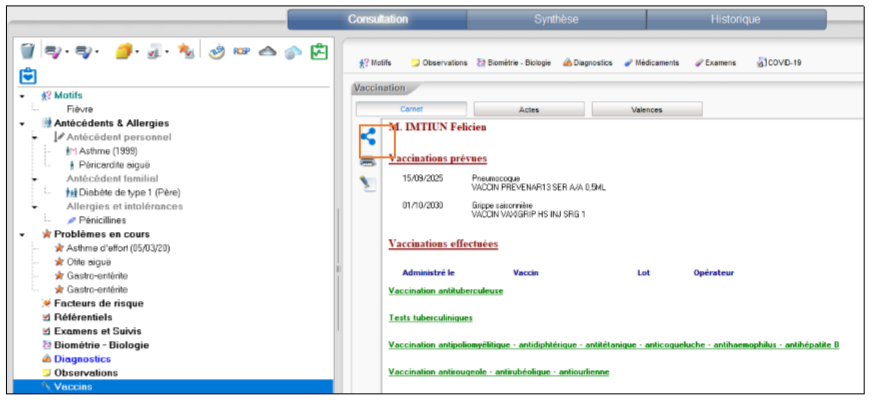This screenshot has width=874, height=402.
Task: Collapse the Antécédents & Allergies node
Action: click(22, 123)
